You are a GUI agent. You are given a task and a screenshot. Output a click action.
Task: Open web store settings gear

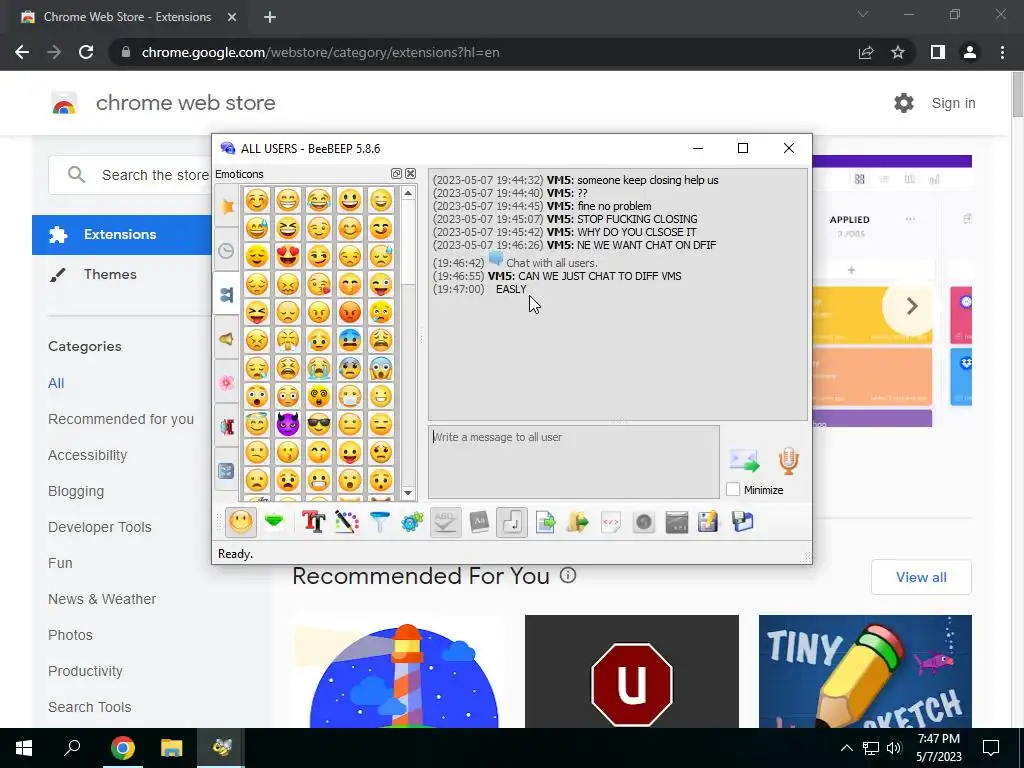coord(904,103)
